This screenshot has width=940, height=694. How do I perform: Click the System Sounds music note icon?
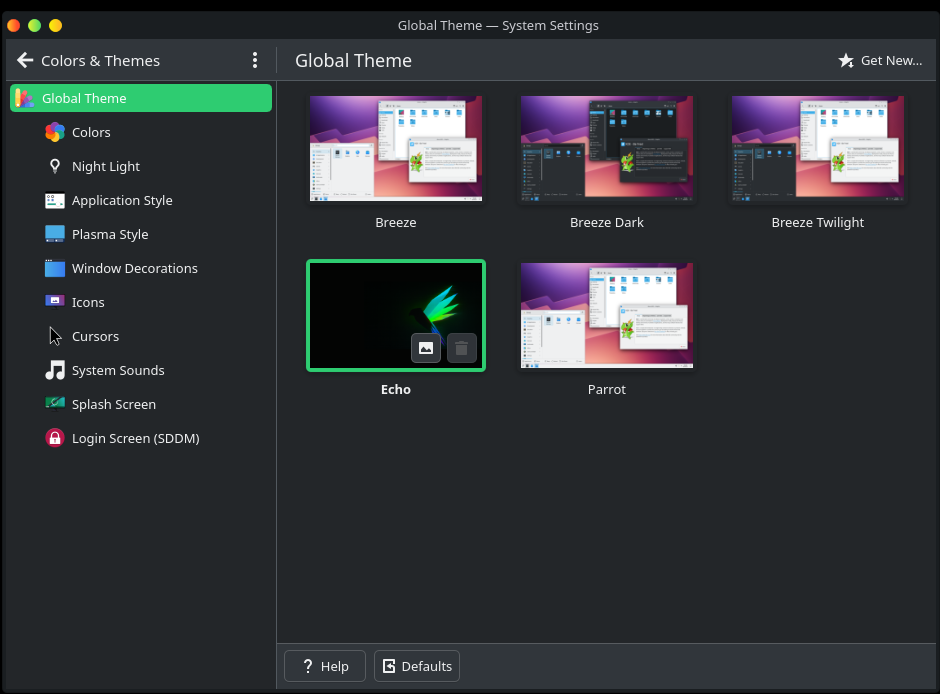coord(55,370)
